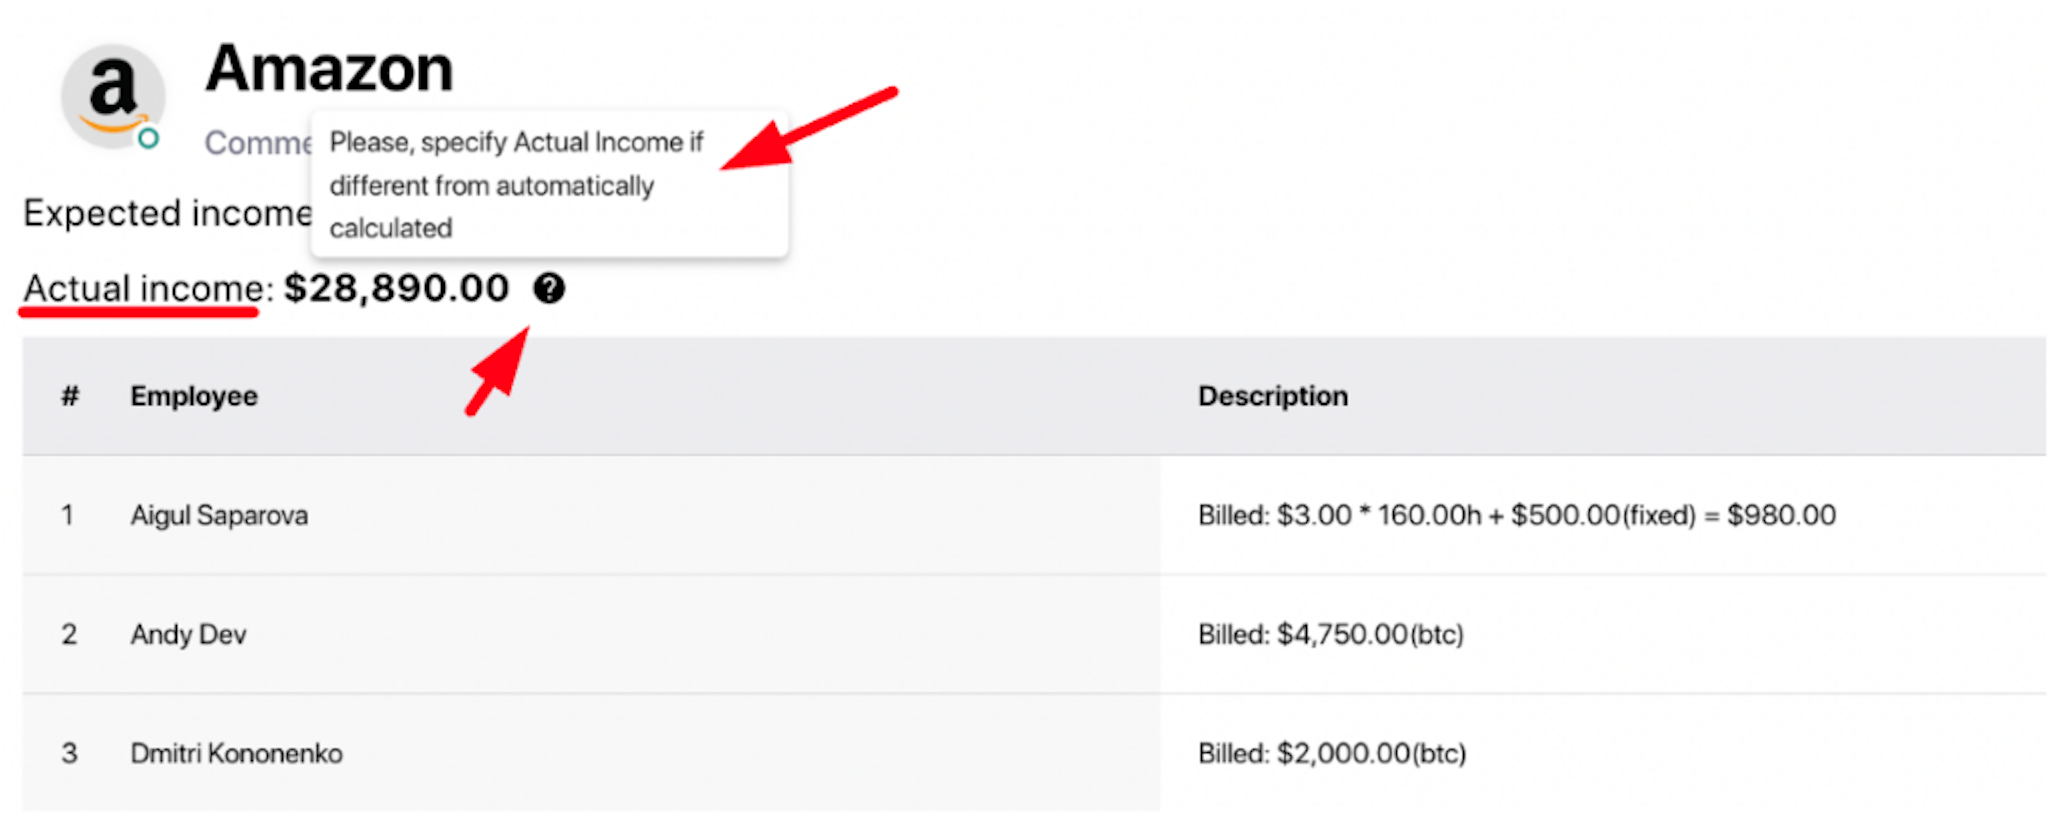Sort by the Description column header

[1273, 396]
